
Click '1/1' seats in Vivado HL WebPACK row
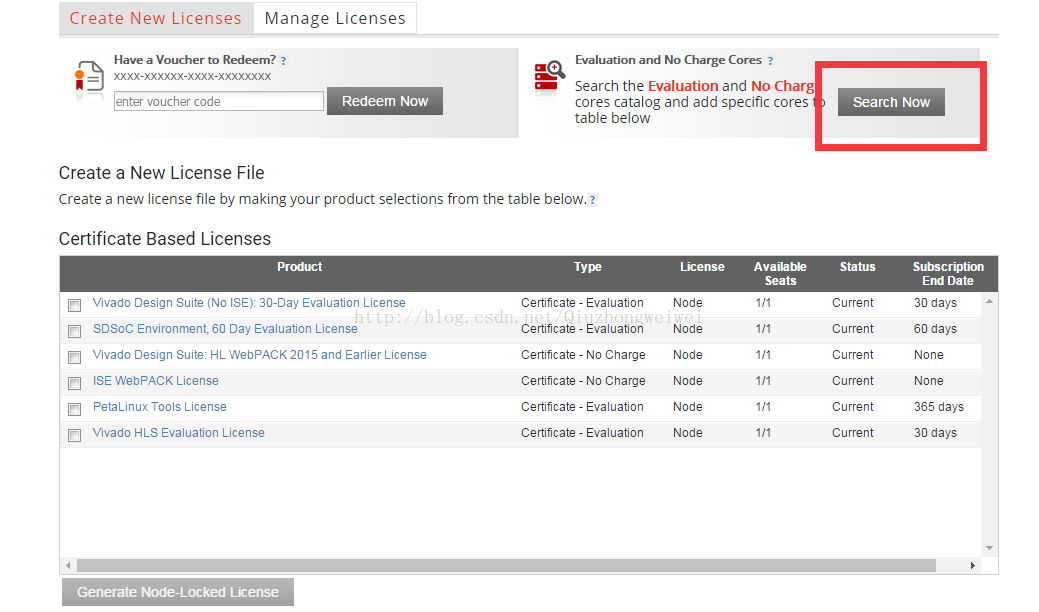763,354
